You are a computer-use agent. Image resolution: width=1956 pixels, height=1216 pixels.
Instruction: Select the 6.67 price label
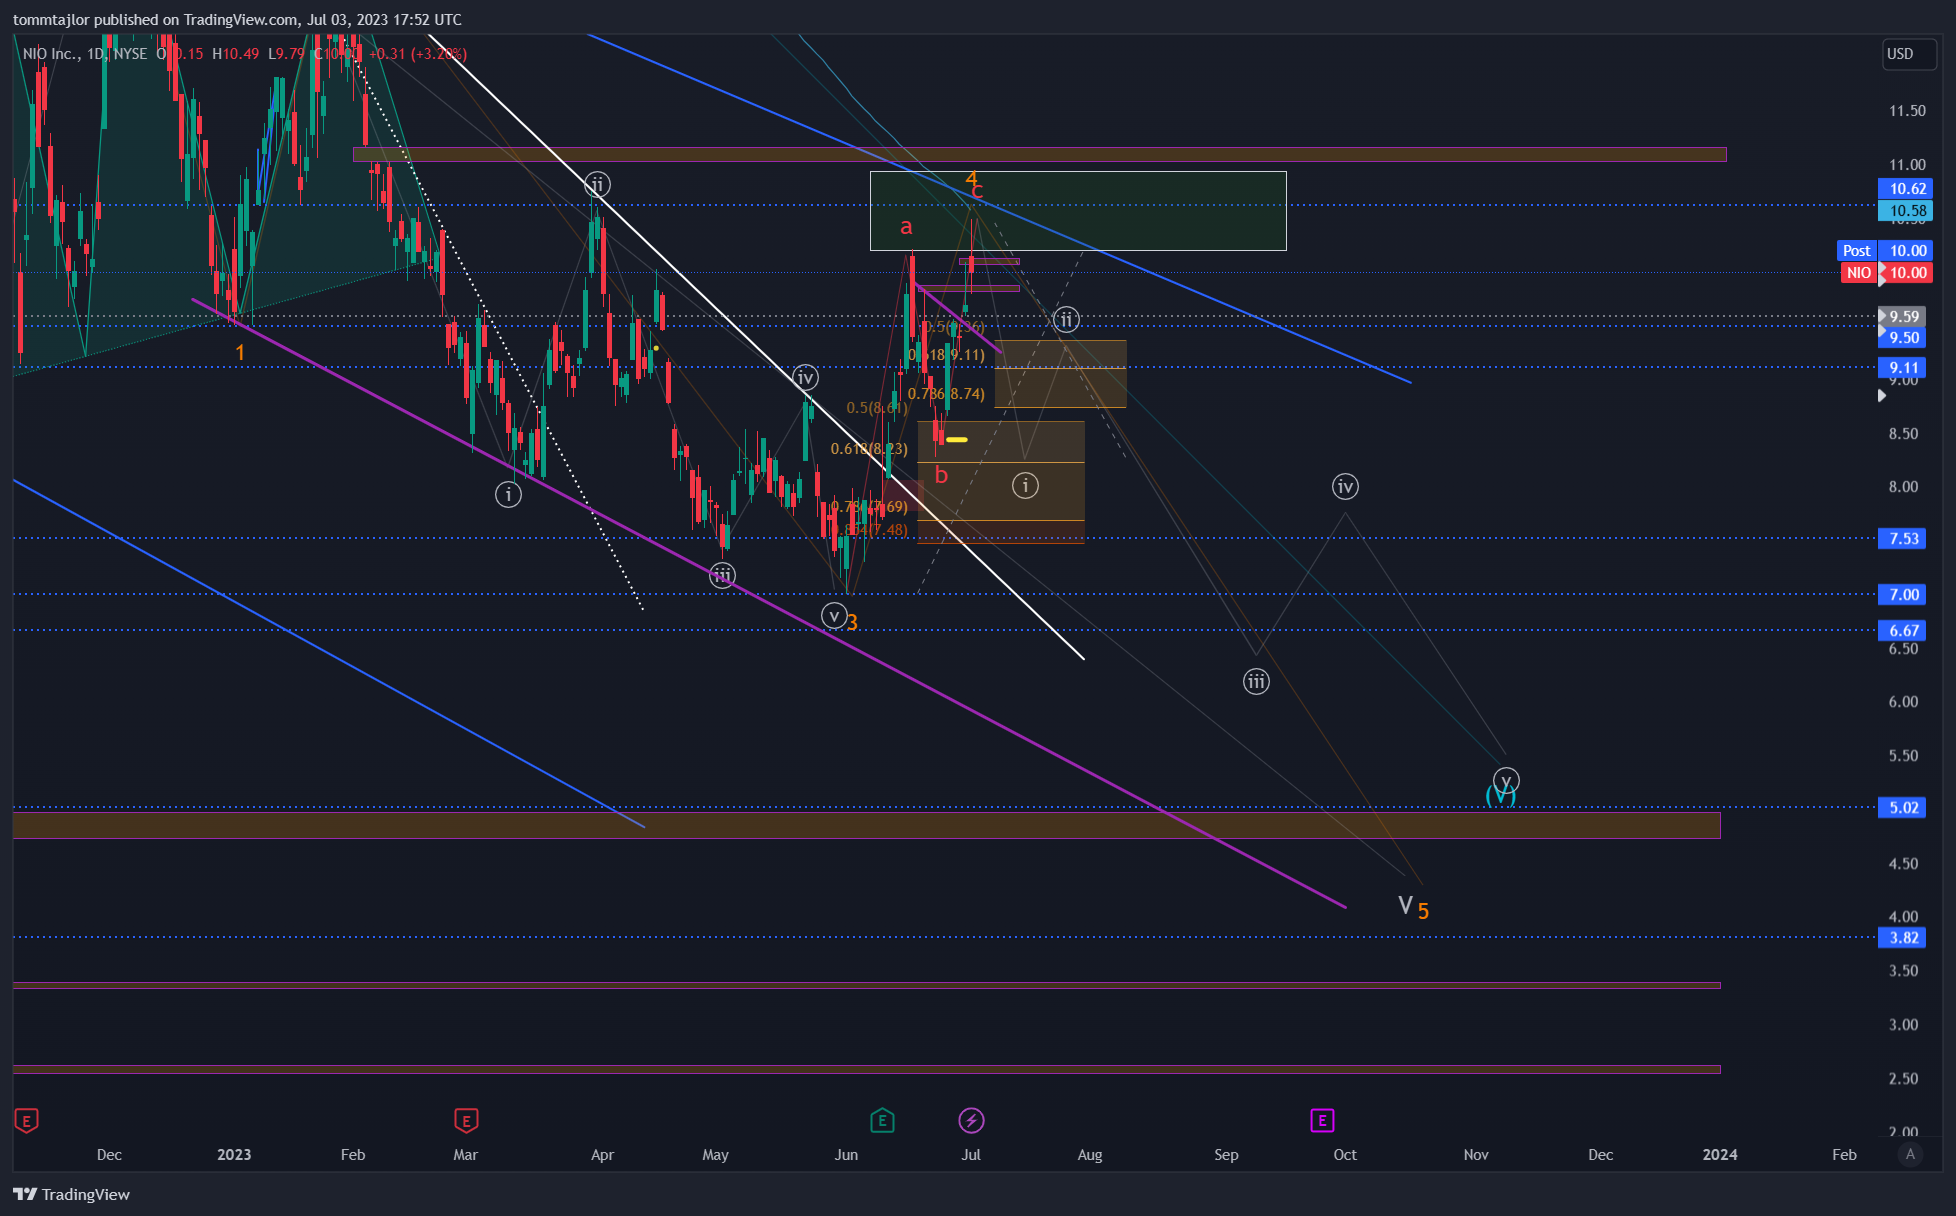tap(1903, 631)
